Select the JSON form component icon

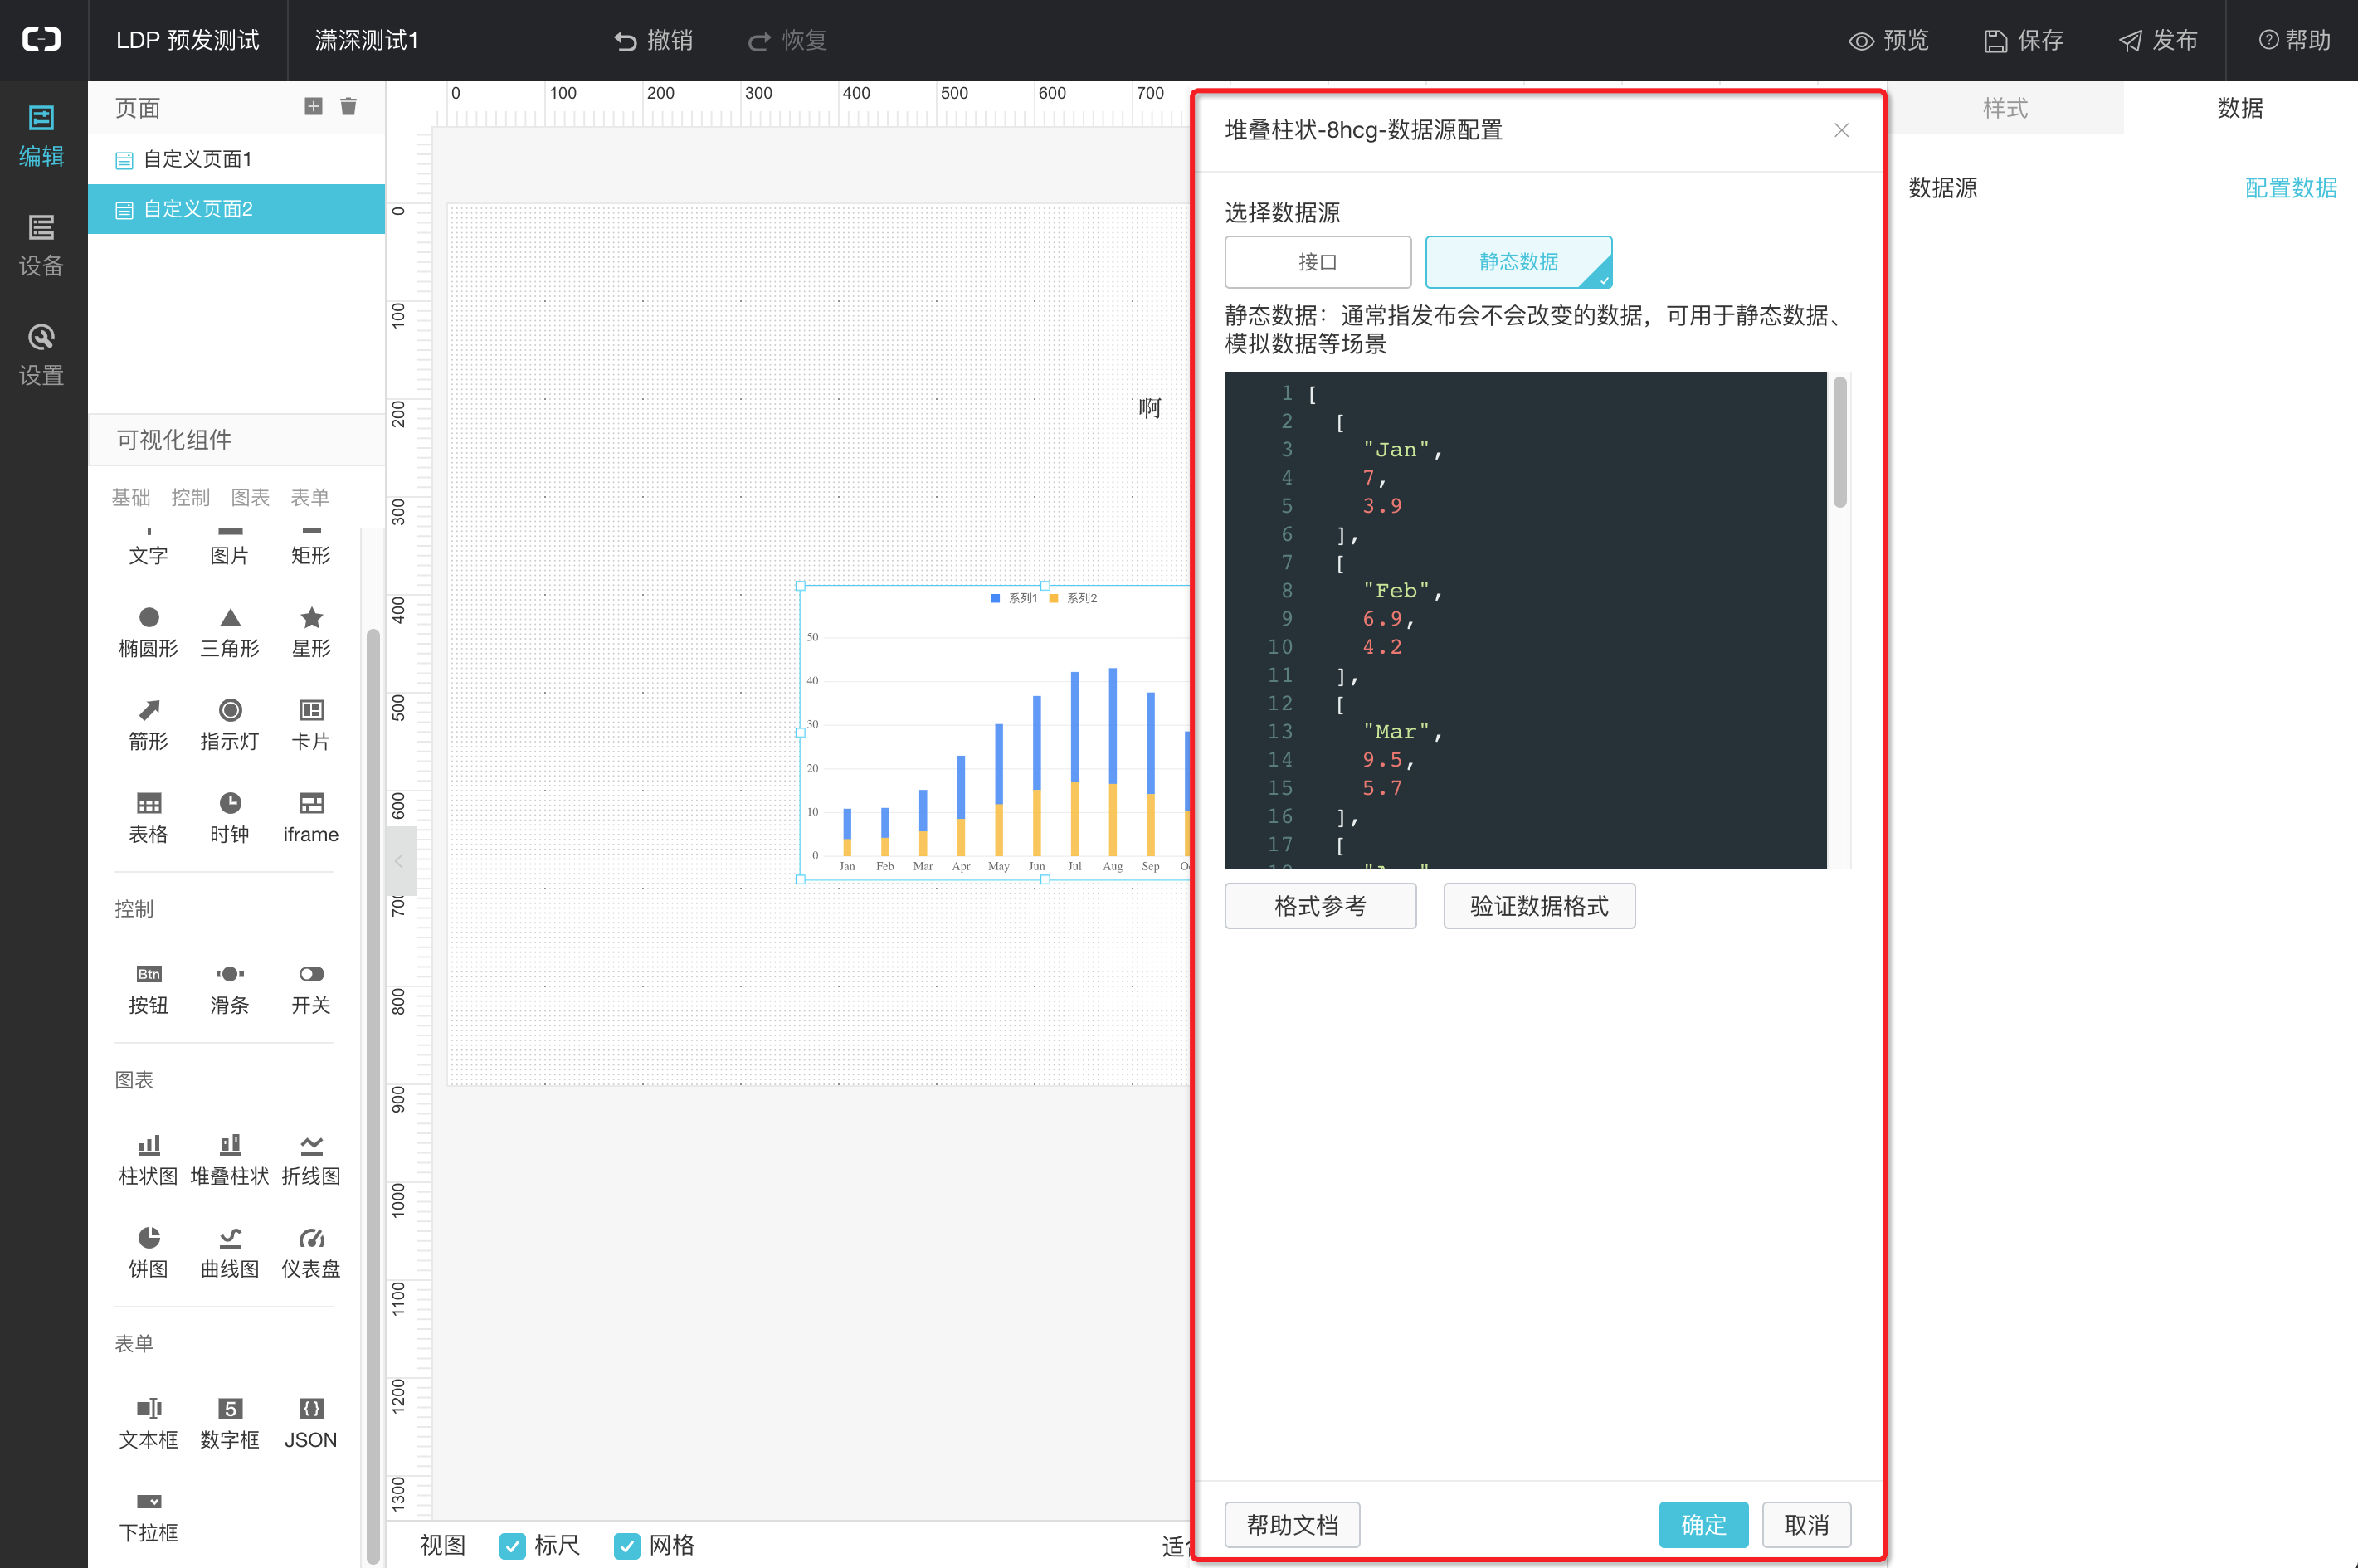click(311, 1409)
